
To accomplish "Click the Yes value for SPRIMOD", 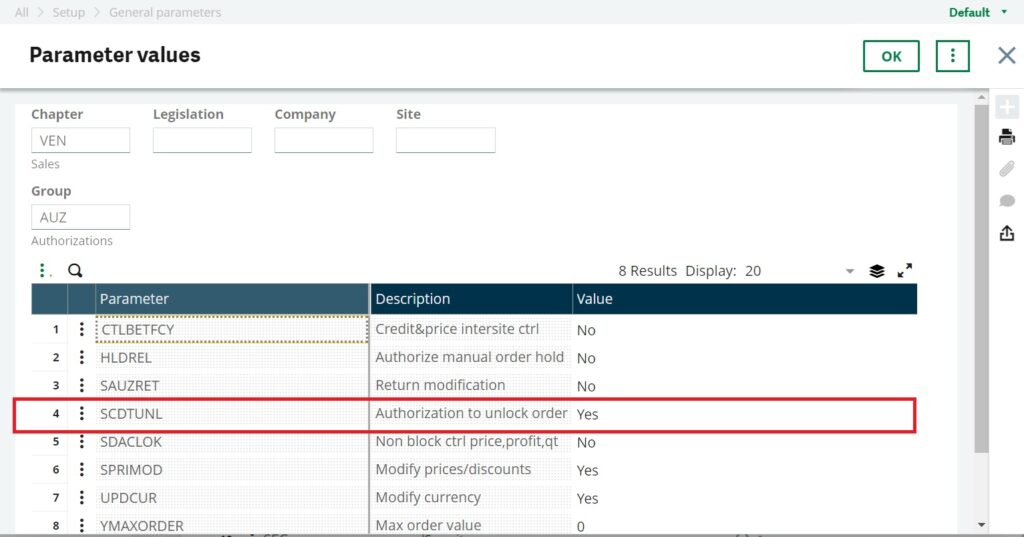I will tap(587, 470).
